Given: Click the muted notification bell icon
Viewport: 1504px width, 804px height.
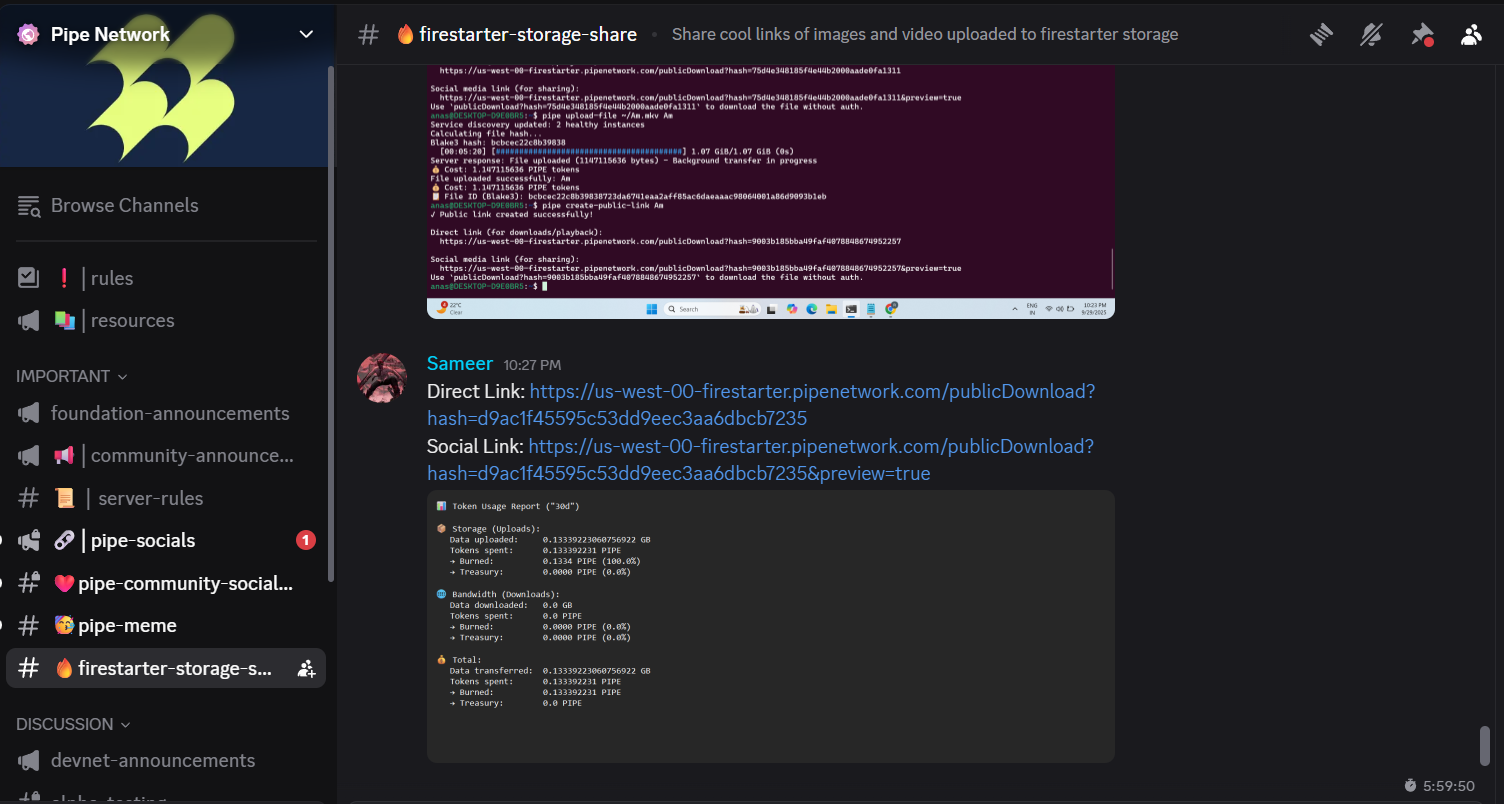Looking at the screenshot, I should pyautogui.click(x=1371, y=35).
